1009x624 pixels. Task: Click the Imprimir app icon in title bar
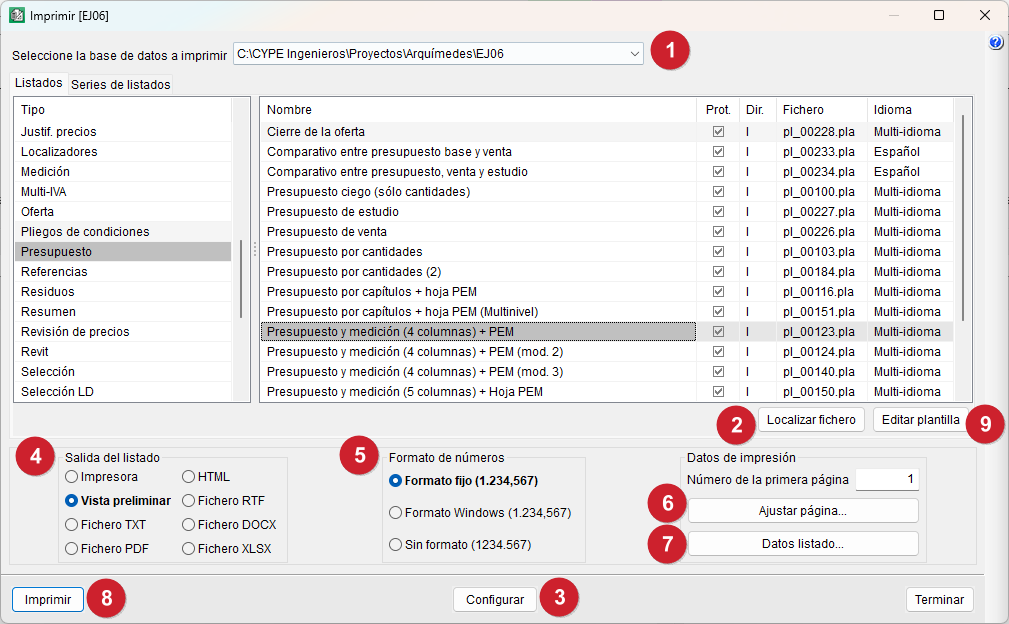17,15
